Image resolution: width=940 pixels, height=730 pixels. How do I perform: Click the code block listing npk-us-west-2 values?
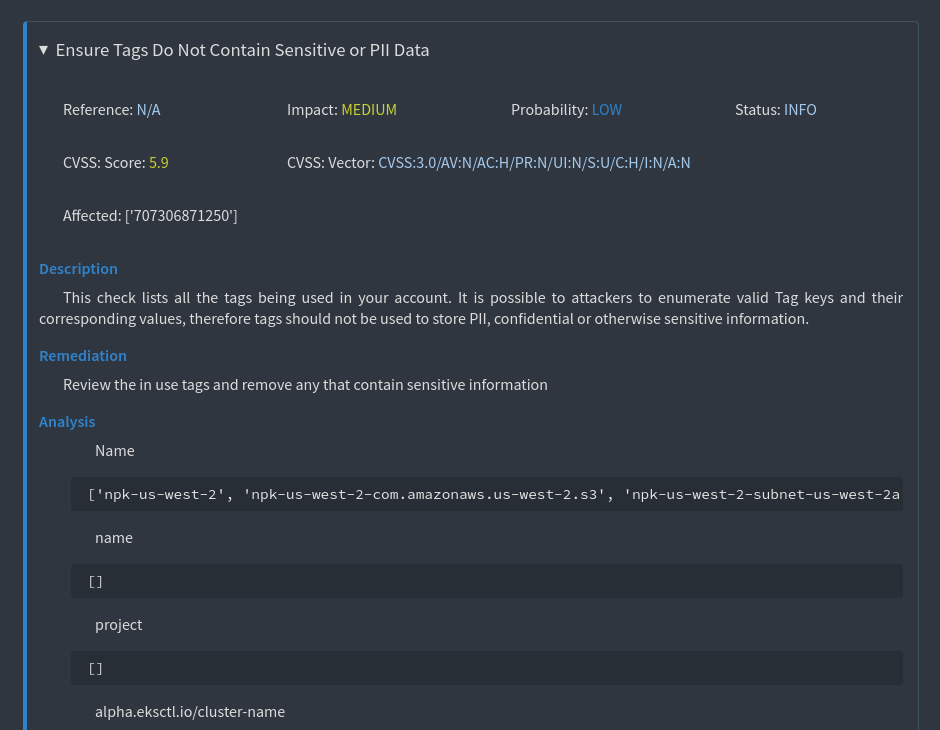point(487,494)
